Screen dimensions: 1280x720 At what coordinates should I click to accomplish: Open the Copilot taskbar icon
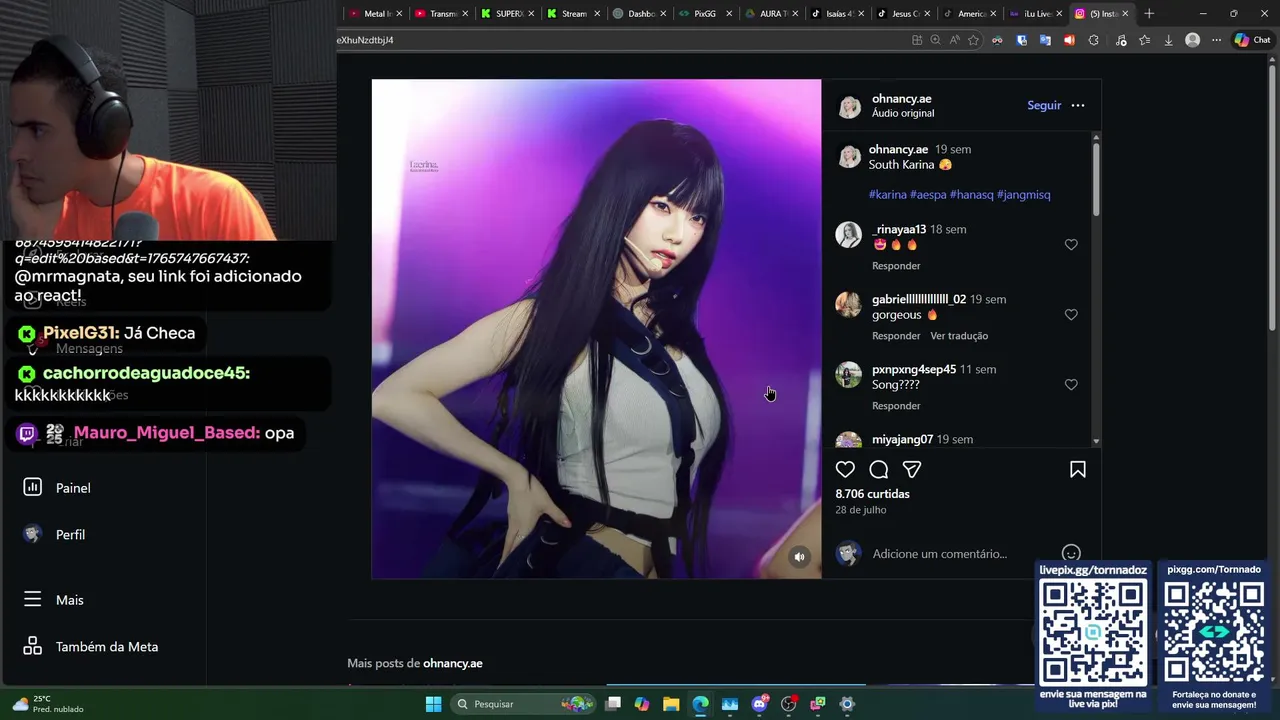(x=642, y=704)
